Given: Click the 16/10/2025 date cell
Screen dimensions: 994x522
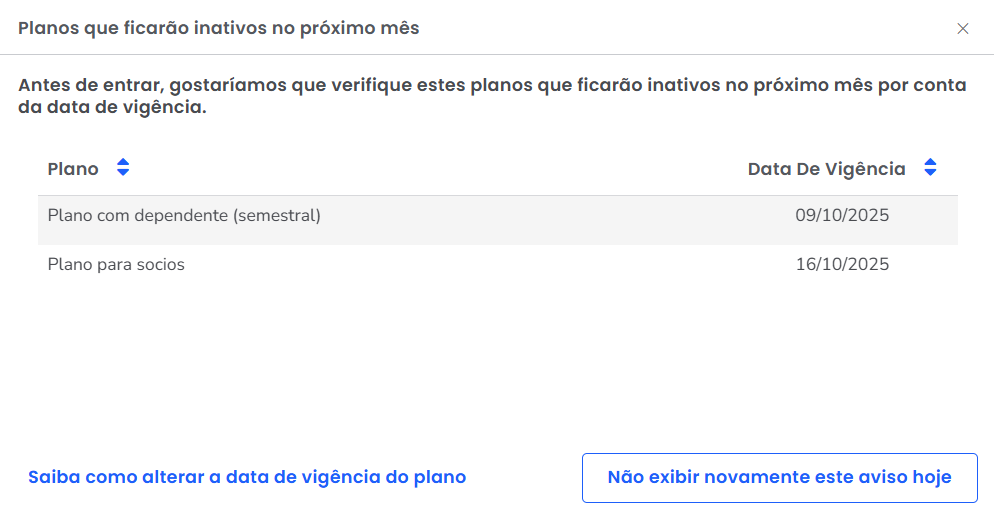Looking at the screenshot, I should (x=842, y=265).
